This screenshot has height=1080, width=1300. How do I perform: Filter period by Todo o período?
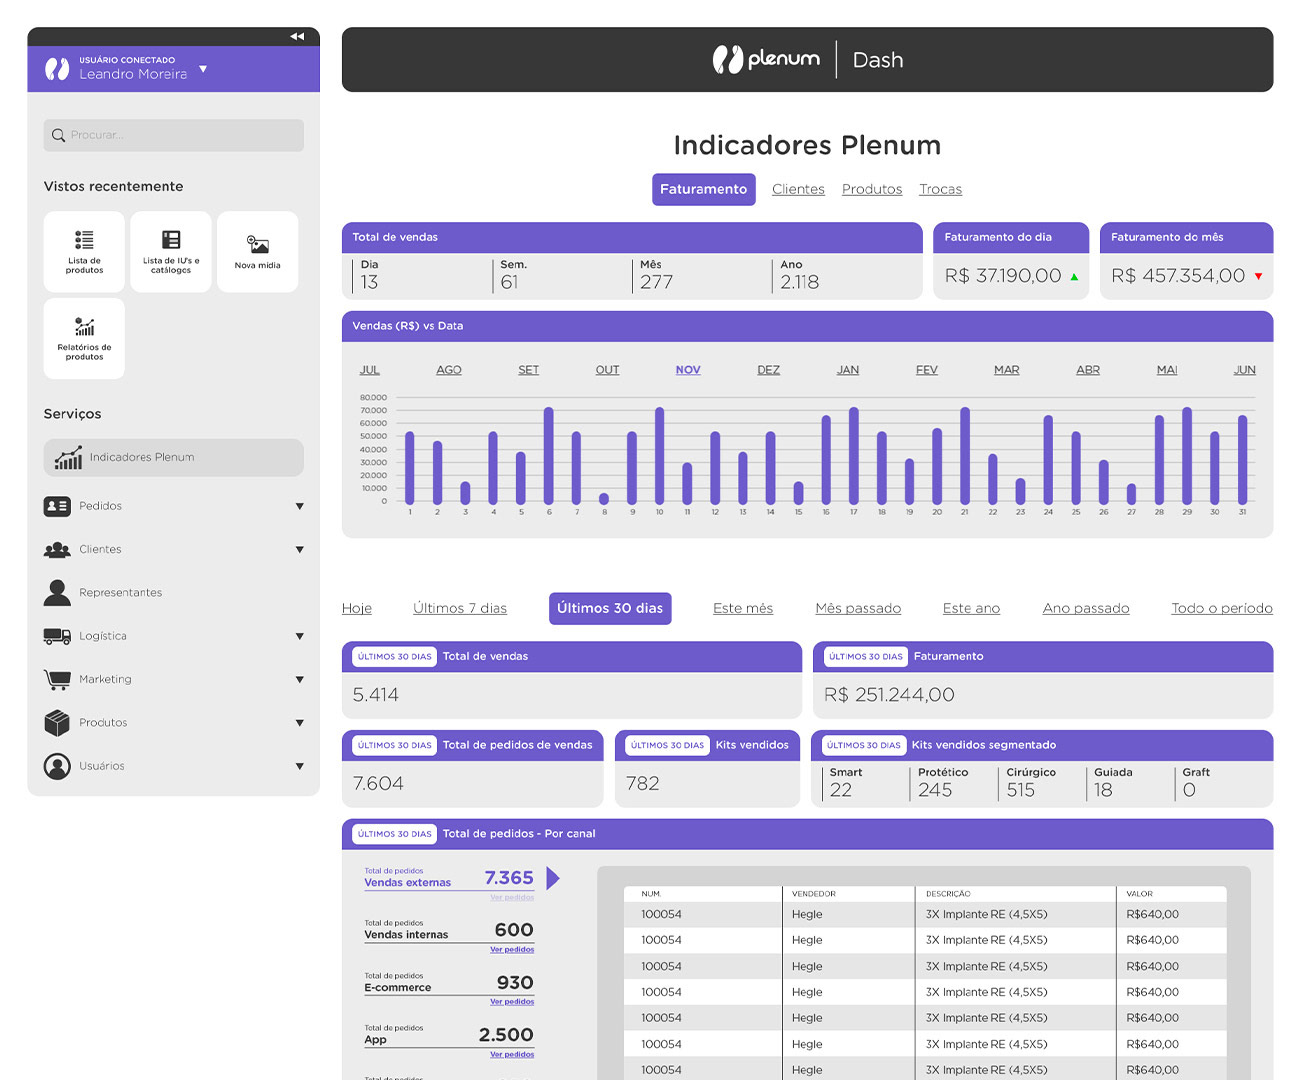pyautogui.click(x=1222, y=608)
